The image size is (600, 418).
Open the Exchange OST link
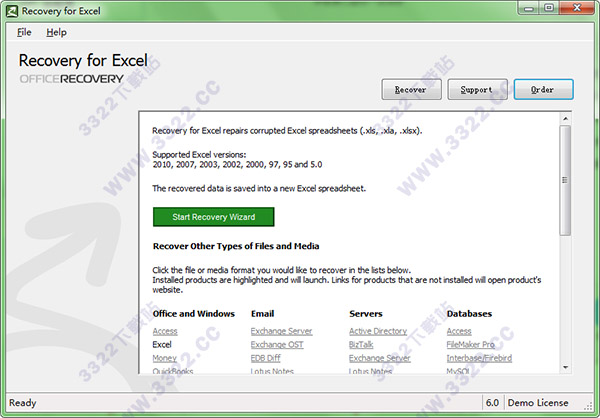(x=277, y=345)
